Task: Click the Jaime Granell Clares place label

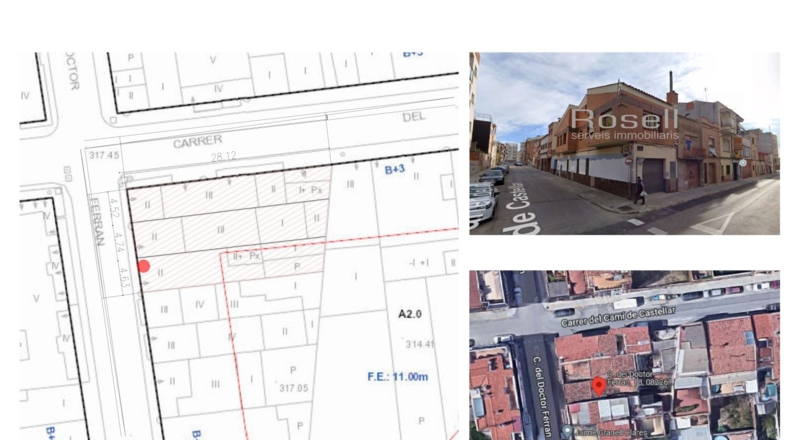Action: 610,432
